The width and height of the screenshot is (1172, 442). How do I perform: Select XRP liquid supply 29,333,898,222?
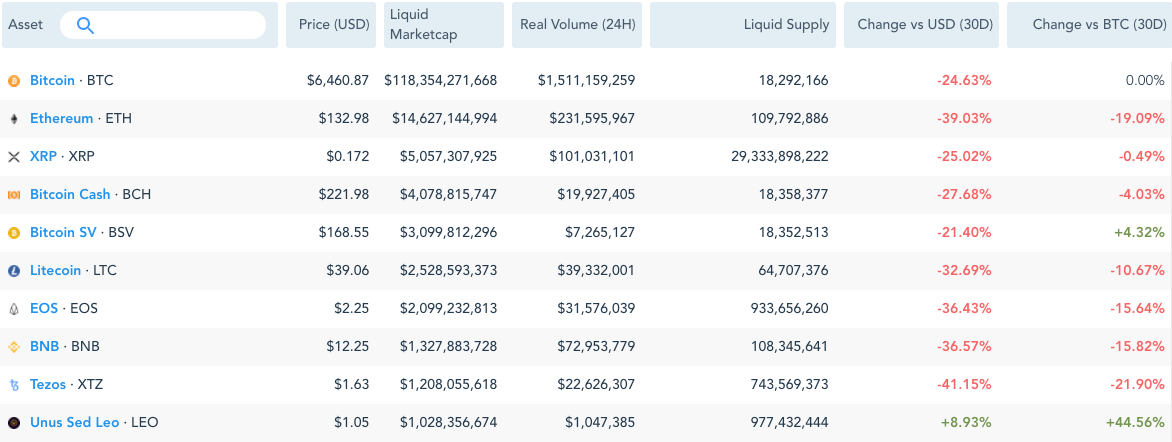(780, 156)
